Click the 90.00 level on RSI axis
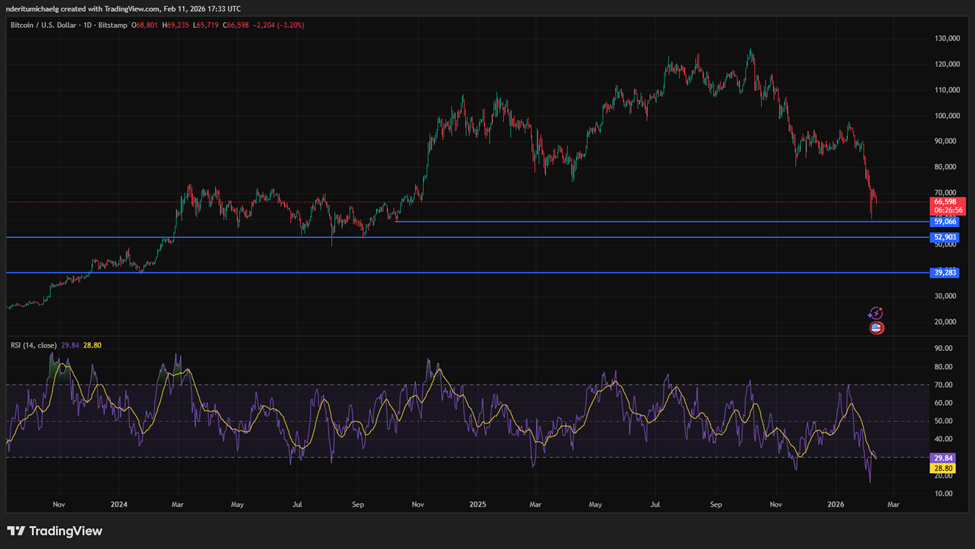 point(943,349)
